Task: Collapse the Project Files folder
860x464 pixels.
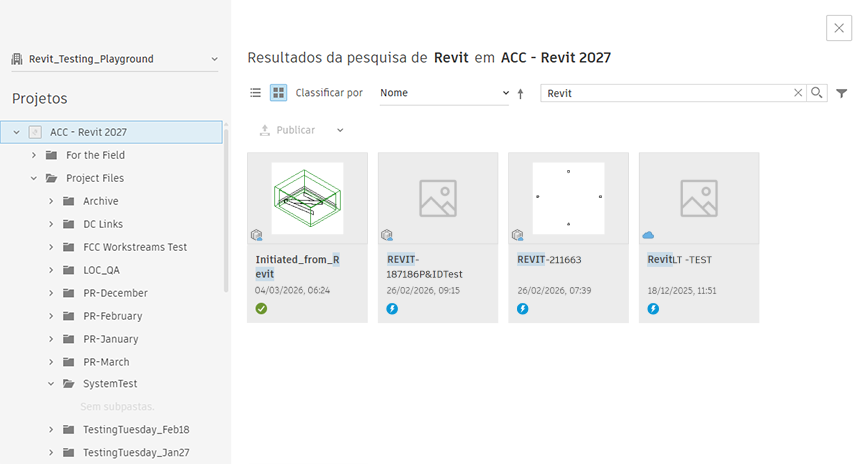Action: tap(33, 178)
